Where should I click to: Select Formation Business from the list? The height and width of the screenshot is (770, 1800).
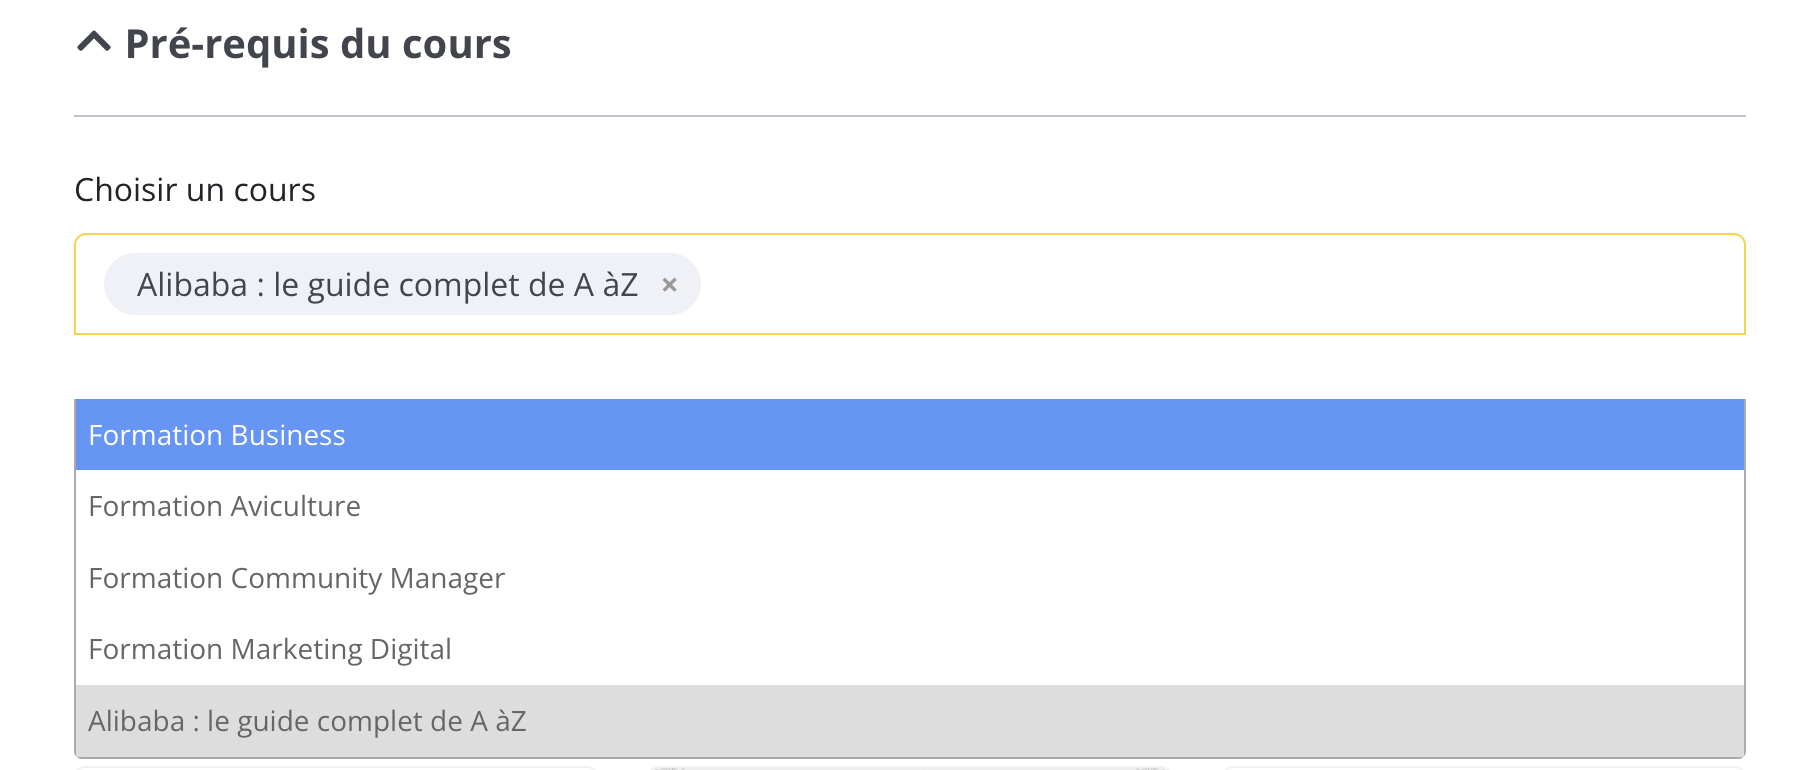point(217,435)
